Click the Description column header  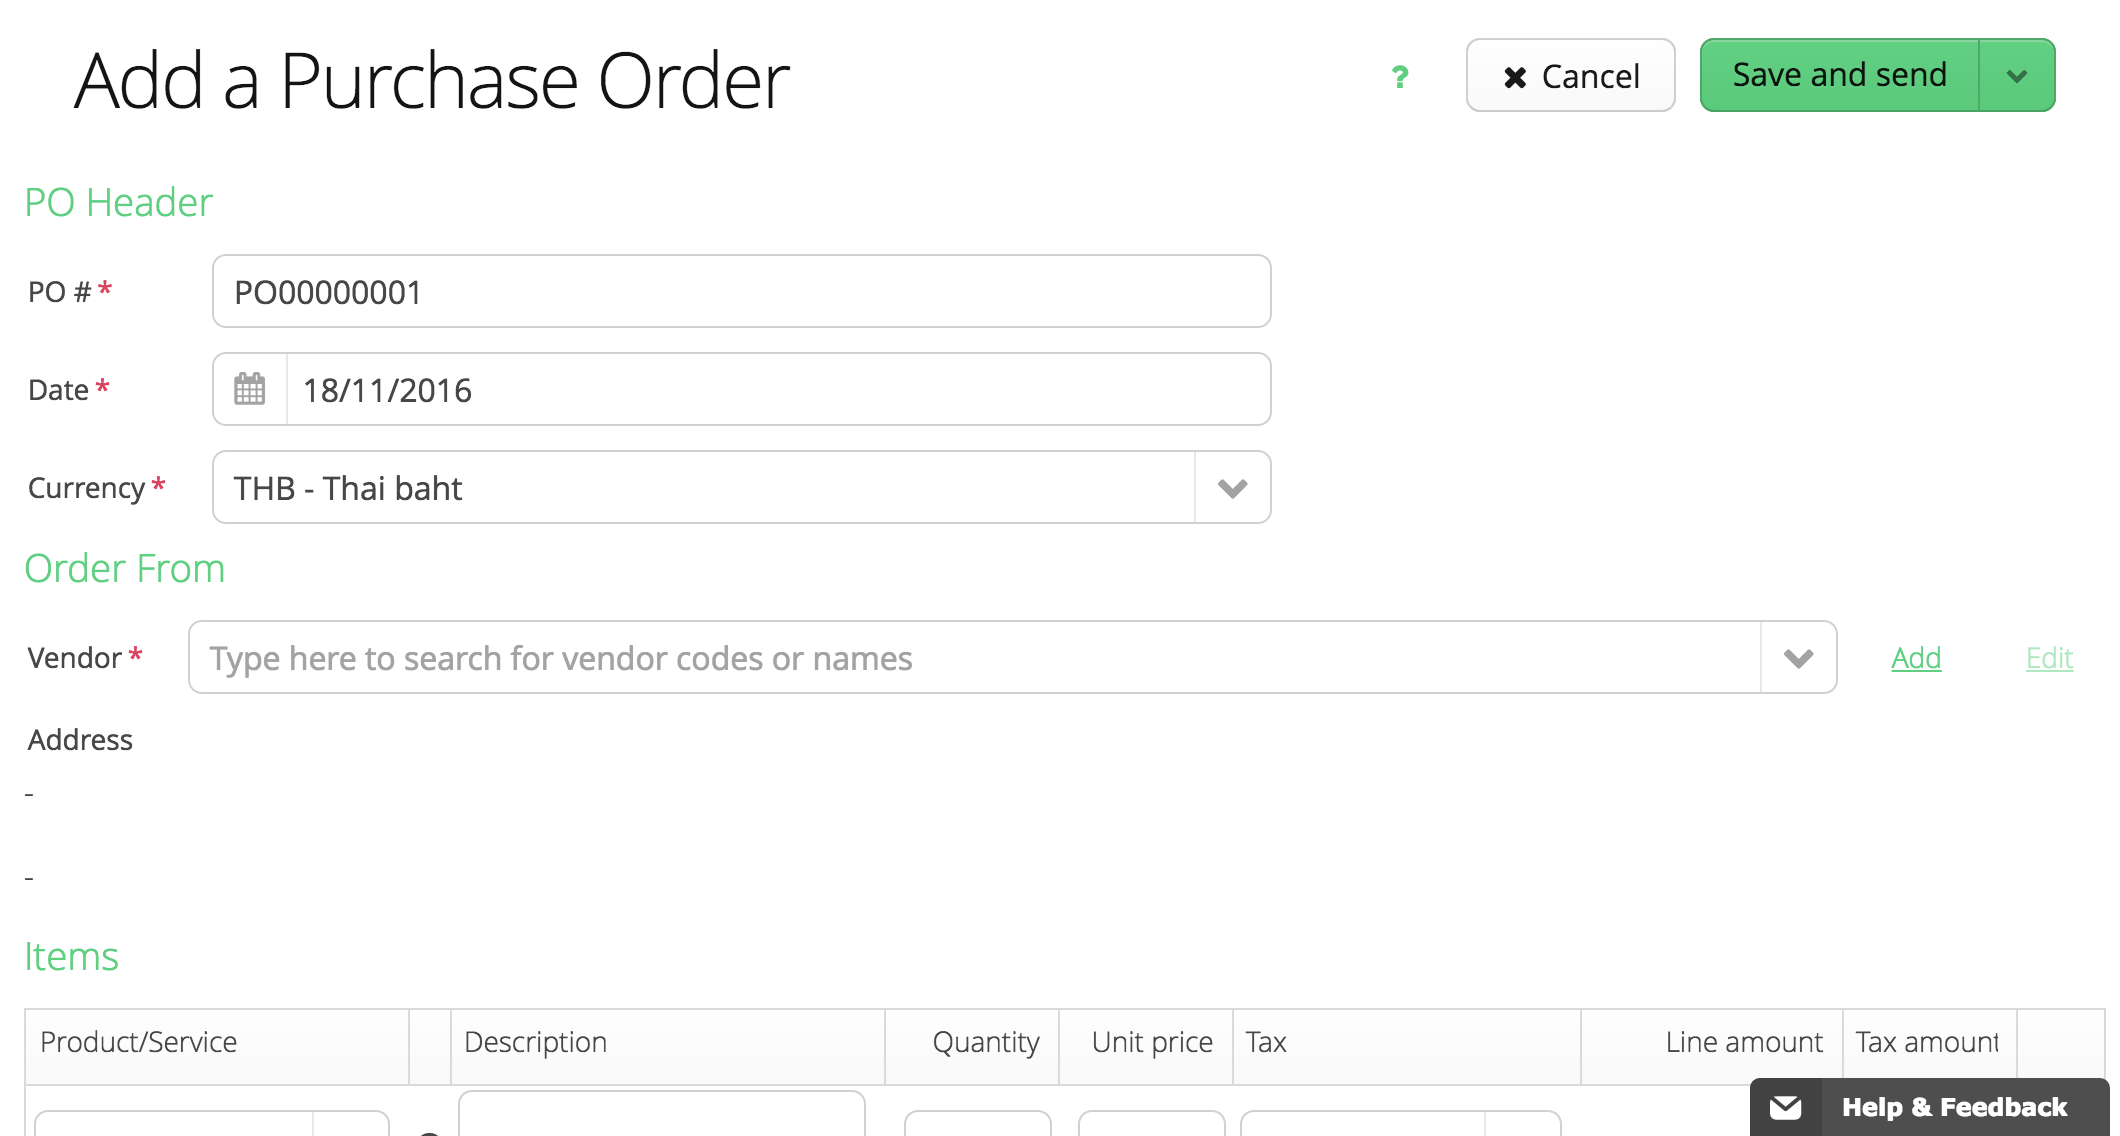coord(536,1042)
